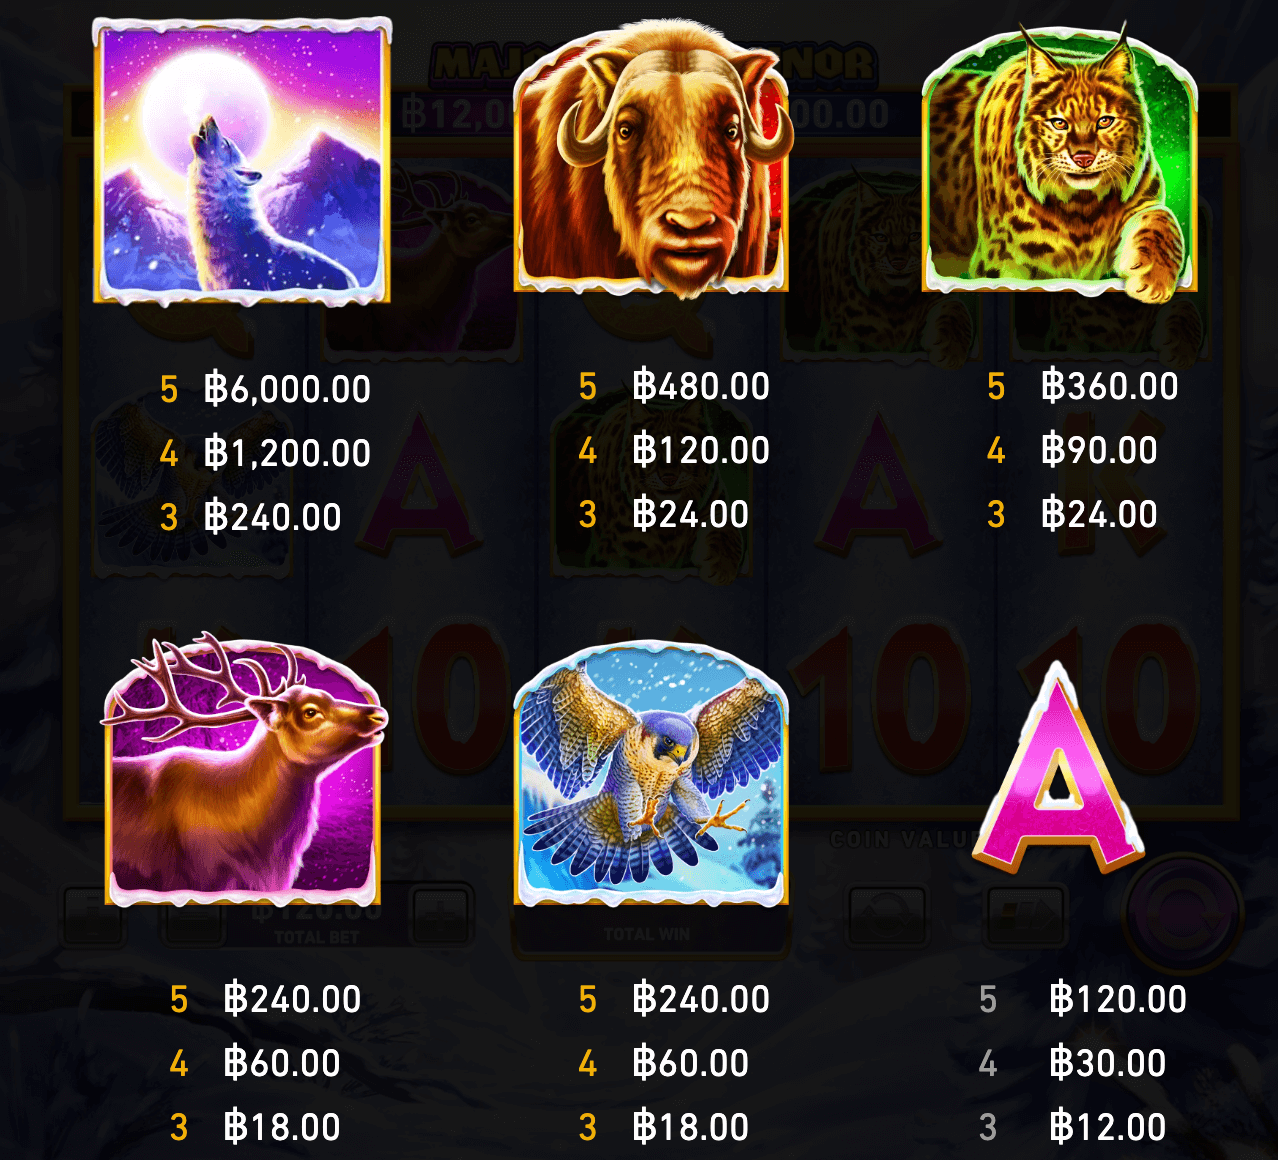
Task: Click the dimmed minus bet button
Action: click(193, 916)
